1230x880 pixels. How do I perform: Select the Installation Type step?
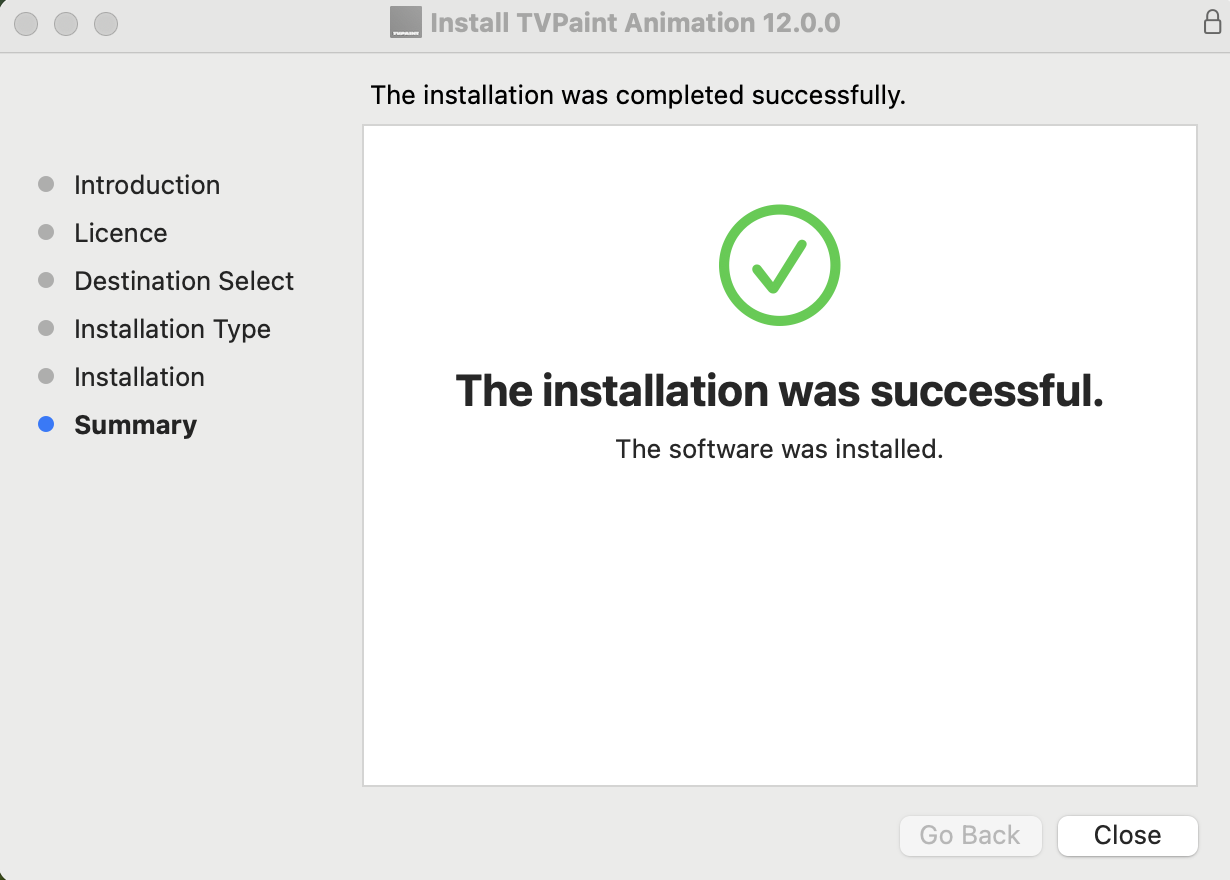click(172, 328)
